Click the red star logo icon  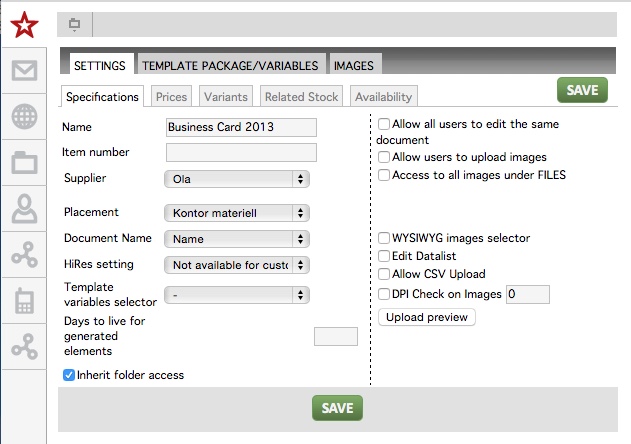[25, 25]
